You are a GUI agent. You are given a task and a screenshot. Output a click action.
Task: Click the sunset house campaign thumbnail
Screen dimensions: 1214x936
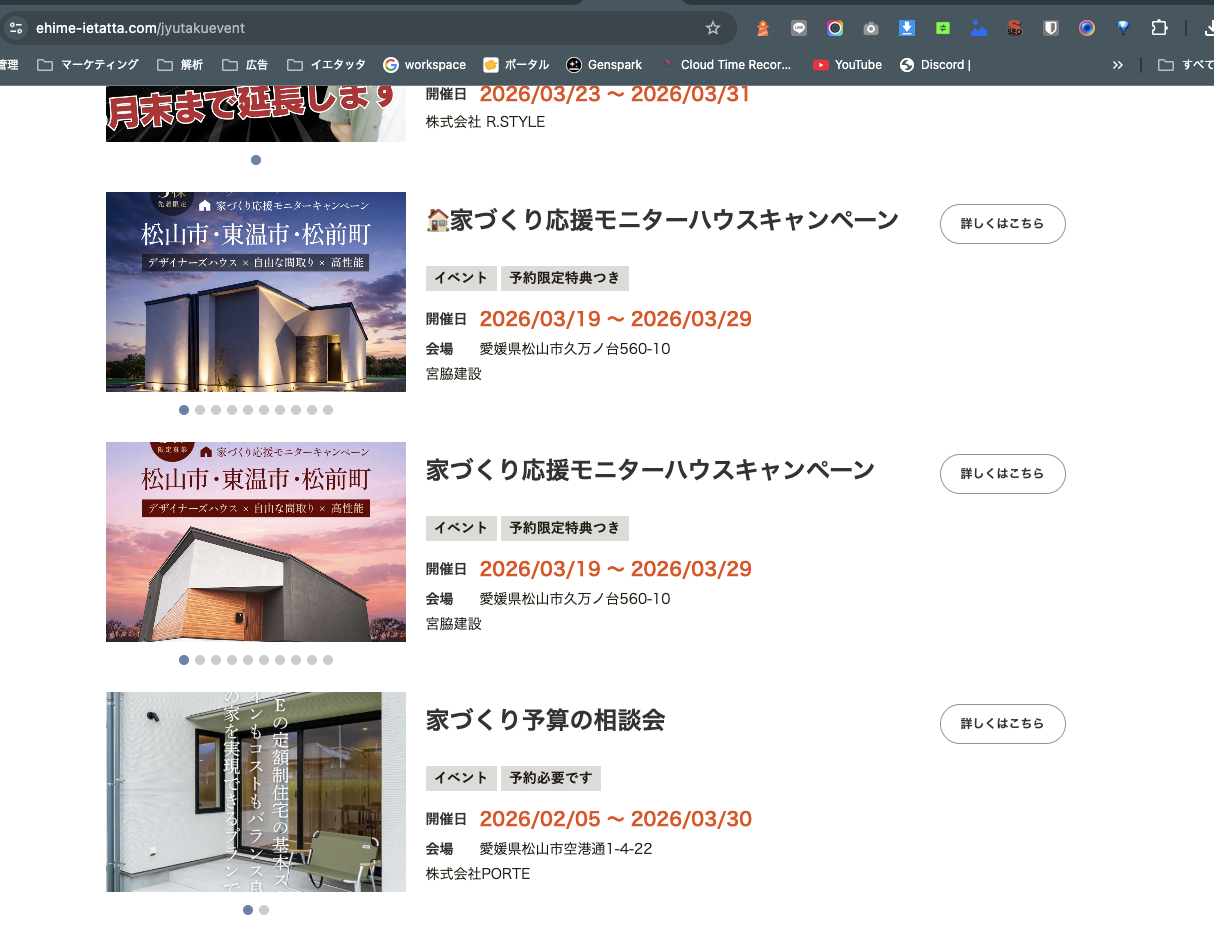256,542
